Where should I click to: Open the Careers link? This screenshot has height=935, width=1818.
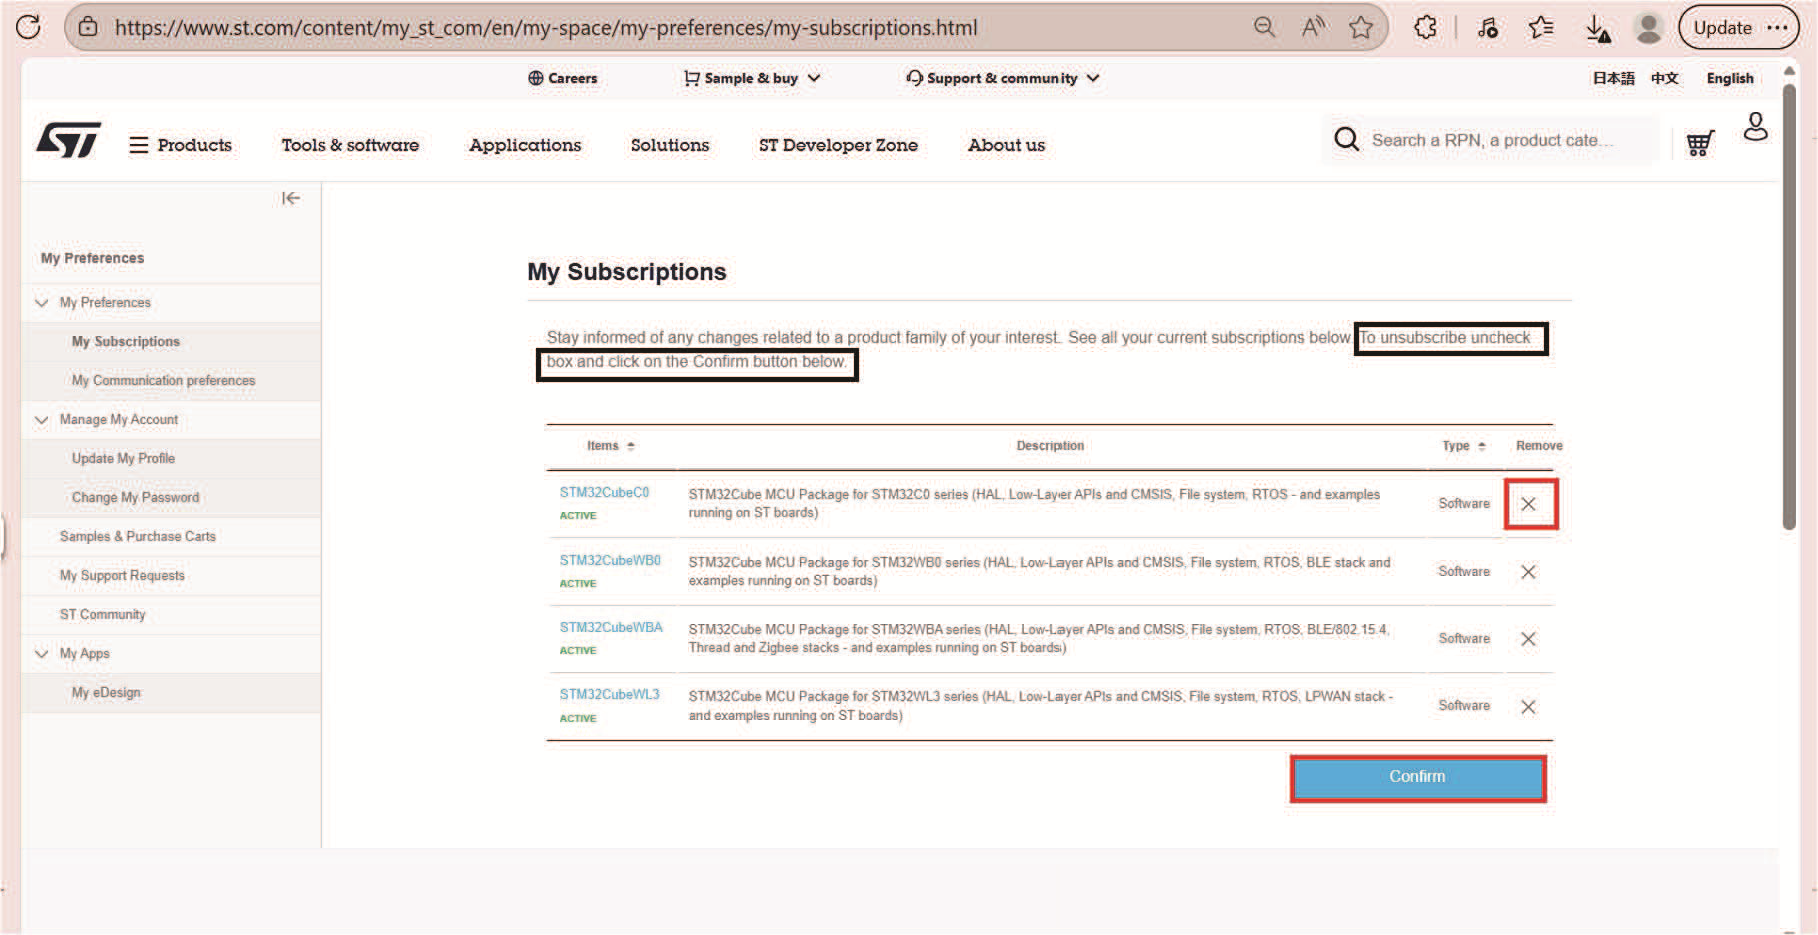point(562,78)
